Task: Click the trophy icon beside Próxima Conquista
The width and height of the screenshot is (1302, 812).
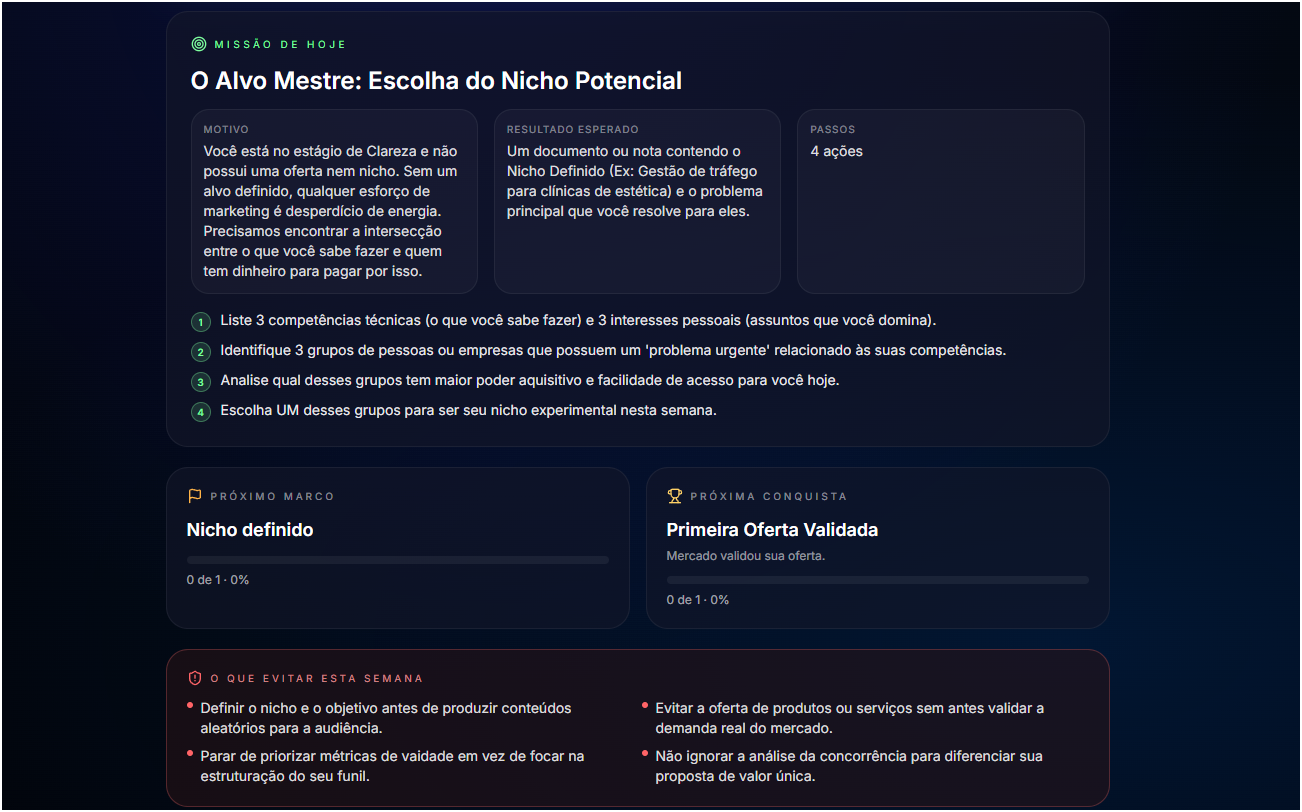Action: pos(674,496)
